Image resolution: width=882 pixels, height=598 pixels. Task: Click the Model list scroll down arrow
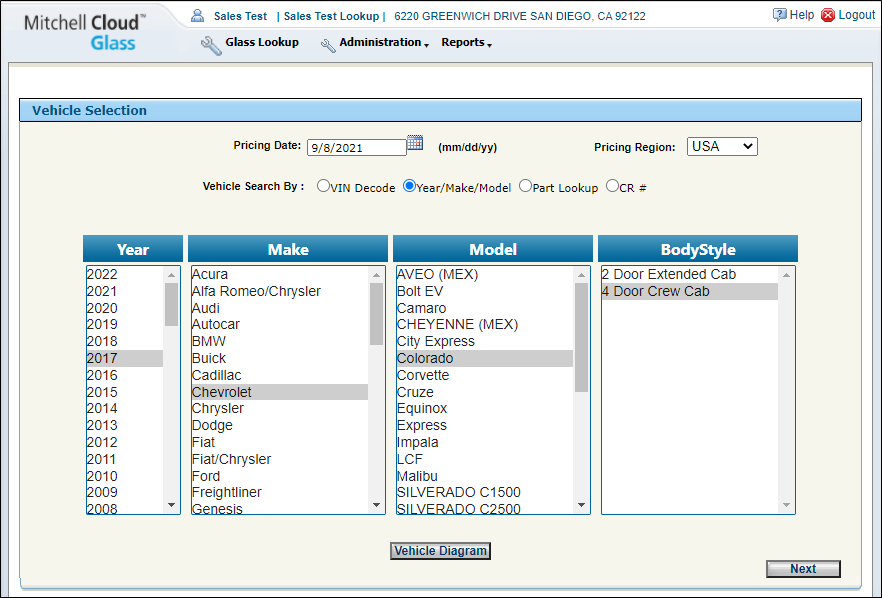click(582, 505)
